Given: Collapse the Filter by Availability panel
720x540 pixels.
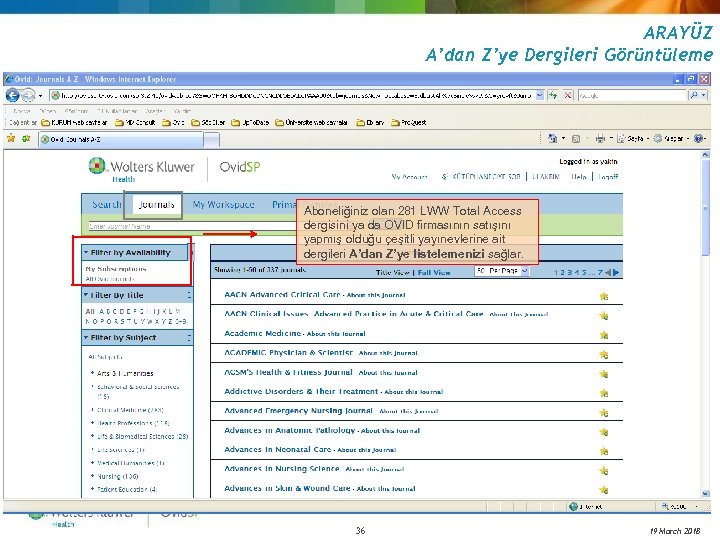Looking at the screenshot, I should coord(86,252).
